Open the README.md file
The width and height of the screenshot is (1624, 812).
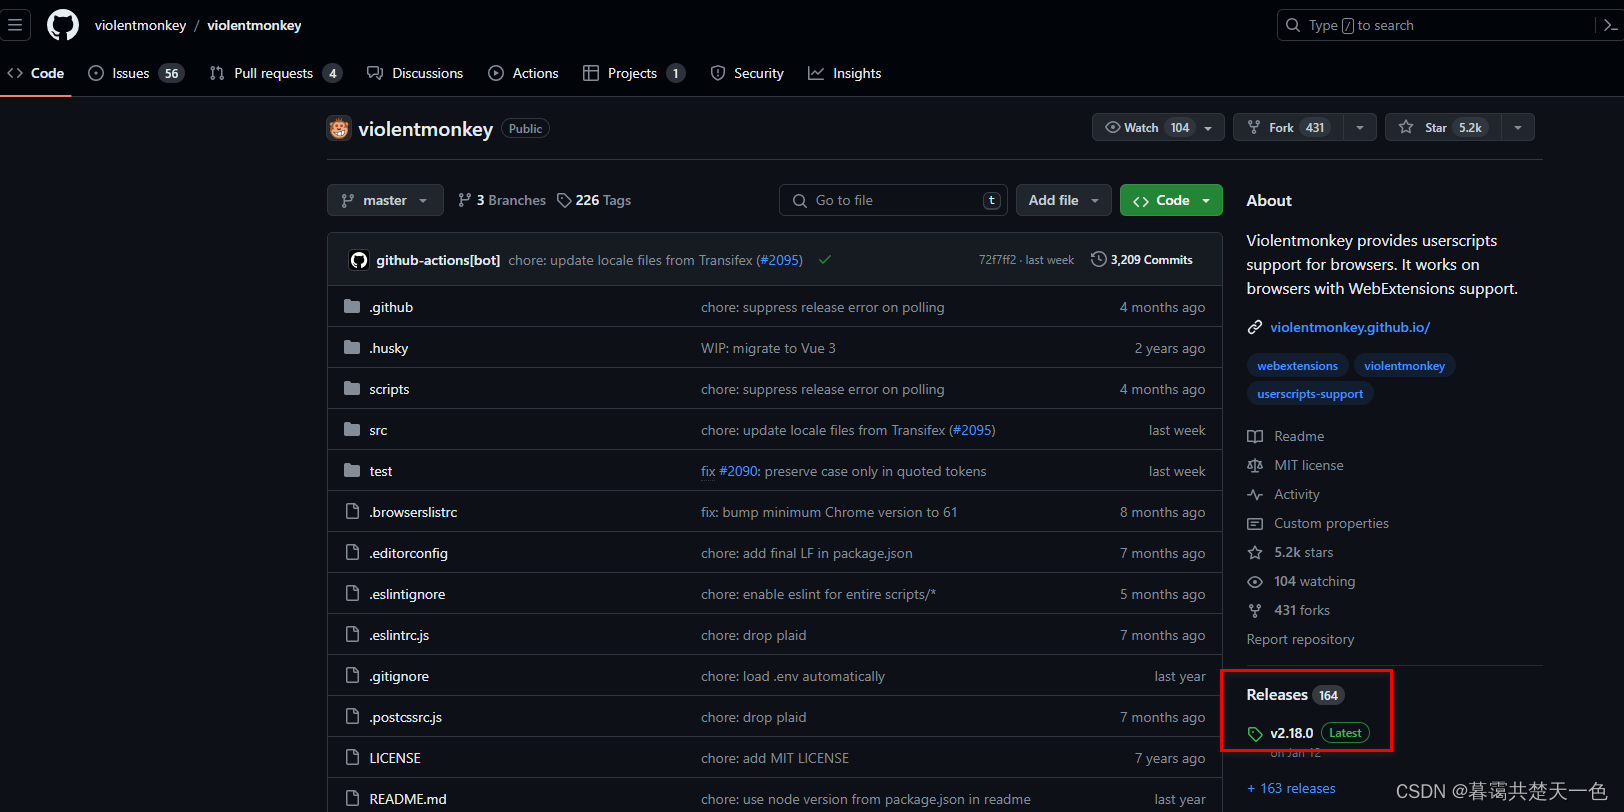click(x=408, y=799)
